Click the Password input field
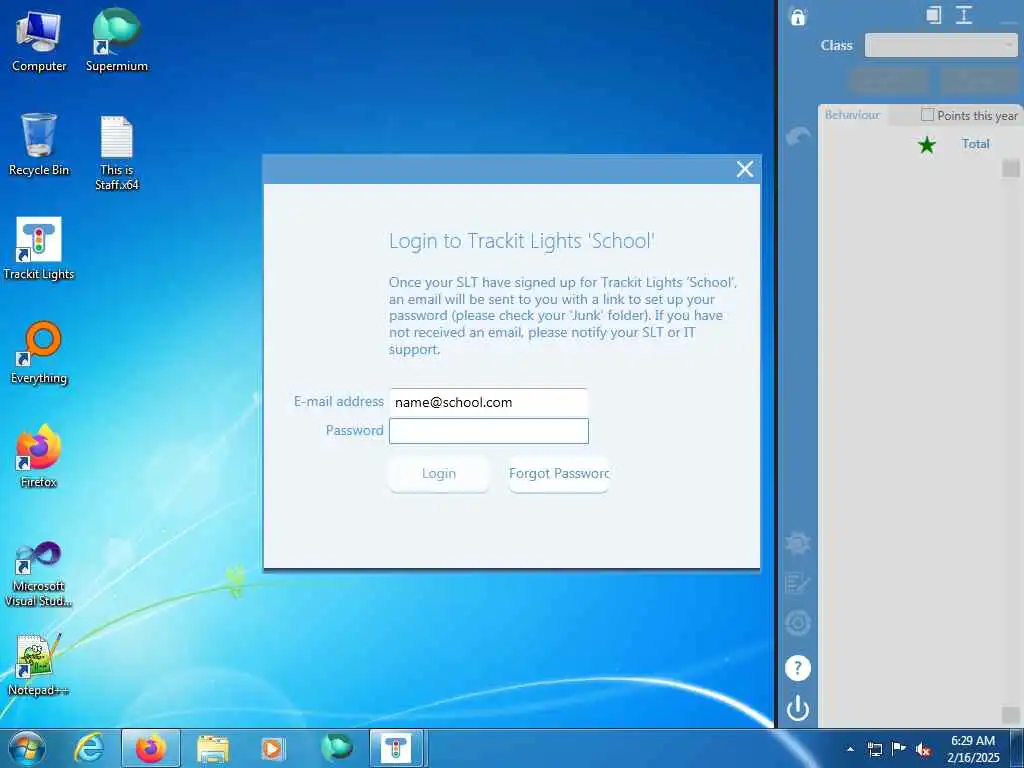This screenshot has height=768, width=1024. (x=488, y=431)
